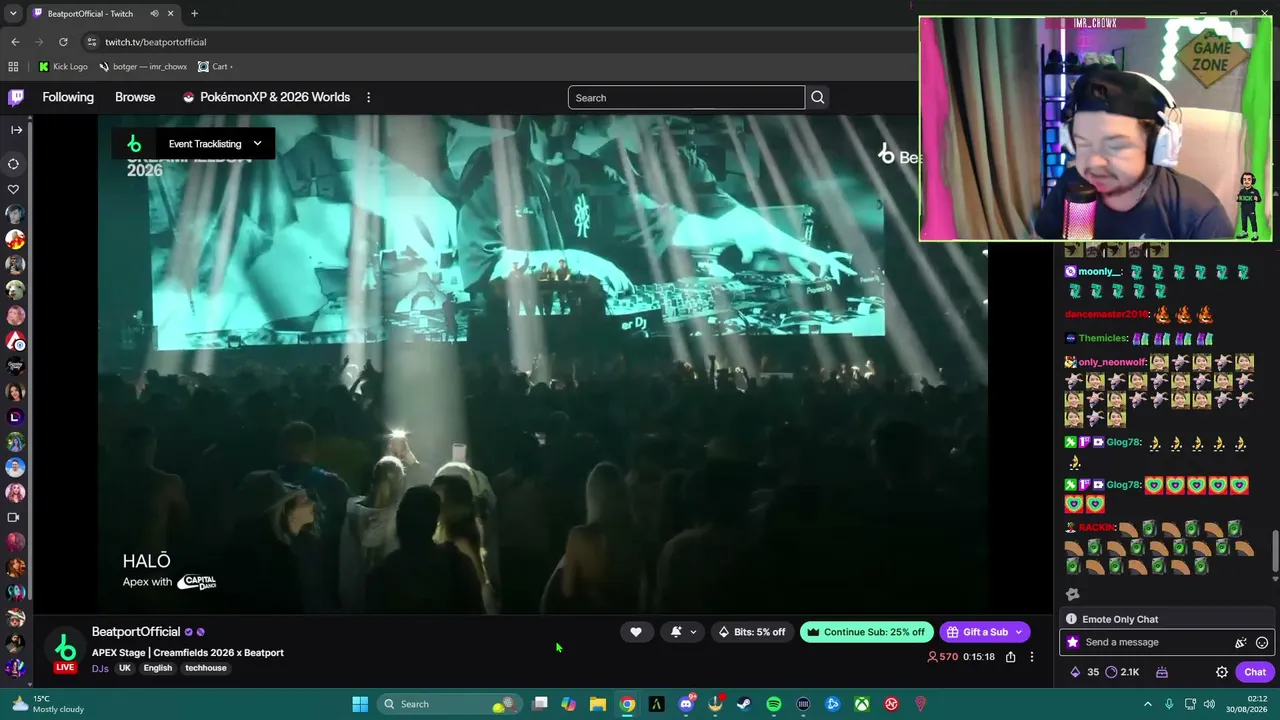Show hidden system tray icons
Viewport: 1280px width, 720px height.
(x=1147, y=704)
